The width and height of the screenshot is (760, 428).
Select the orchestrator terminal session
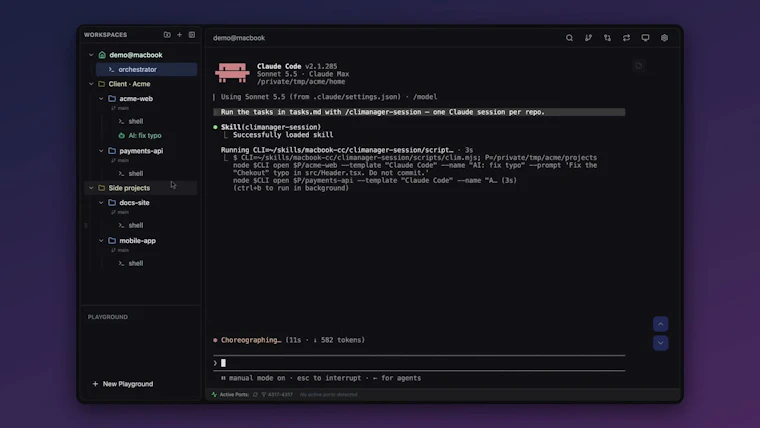pyautogui.click(x=146, y=69)
